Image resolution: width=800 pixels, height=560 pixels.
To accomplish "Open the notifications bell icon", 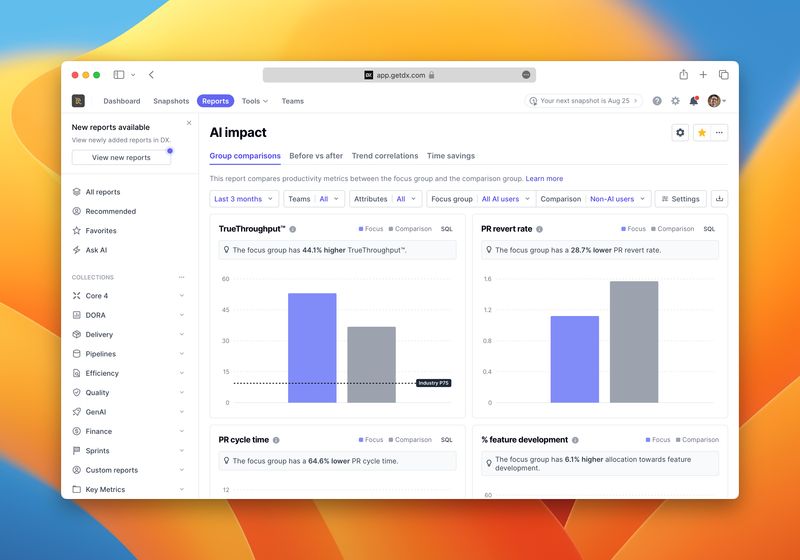I will 693,101.
